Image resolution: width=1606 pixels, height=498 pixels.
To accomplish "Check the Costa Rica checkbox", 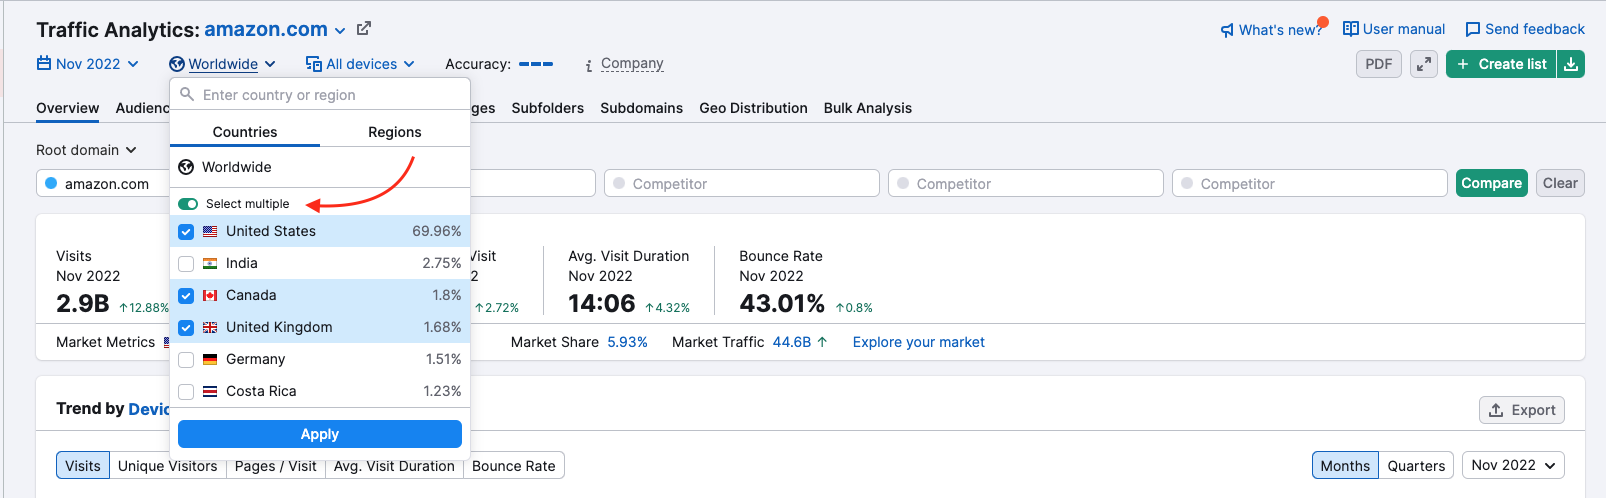I will click(x=186, y=391).
